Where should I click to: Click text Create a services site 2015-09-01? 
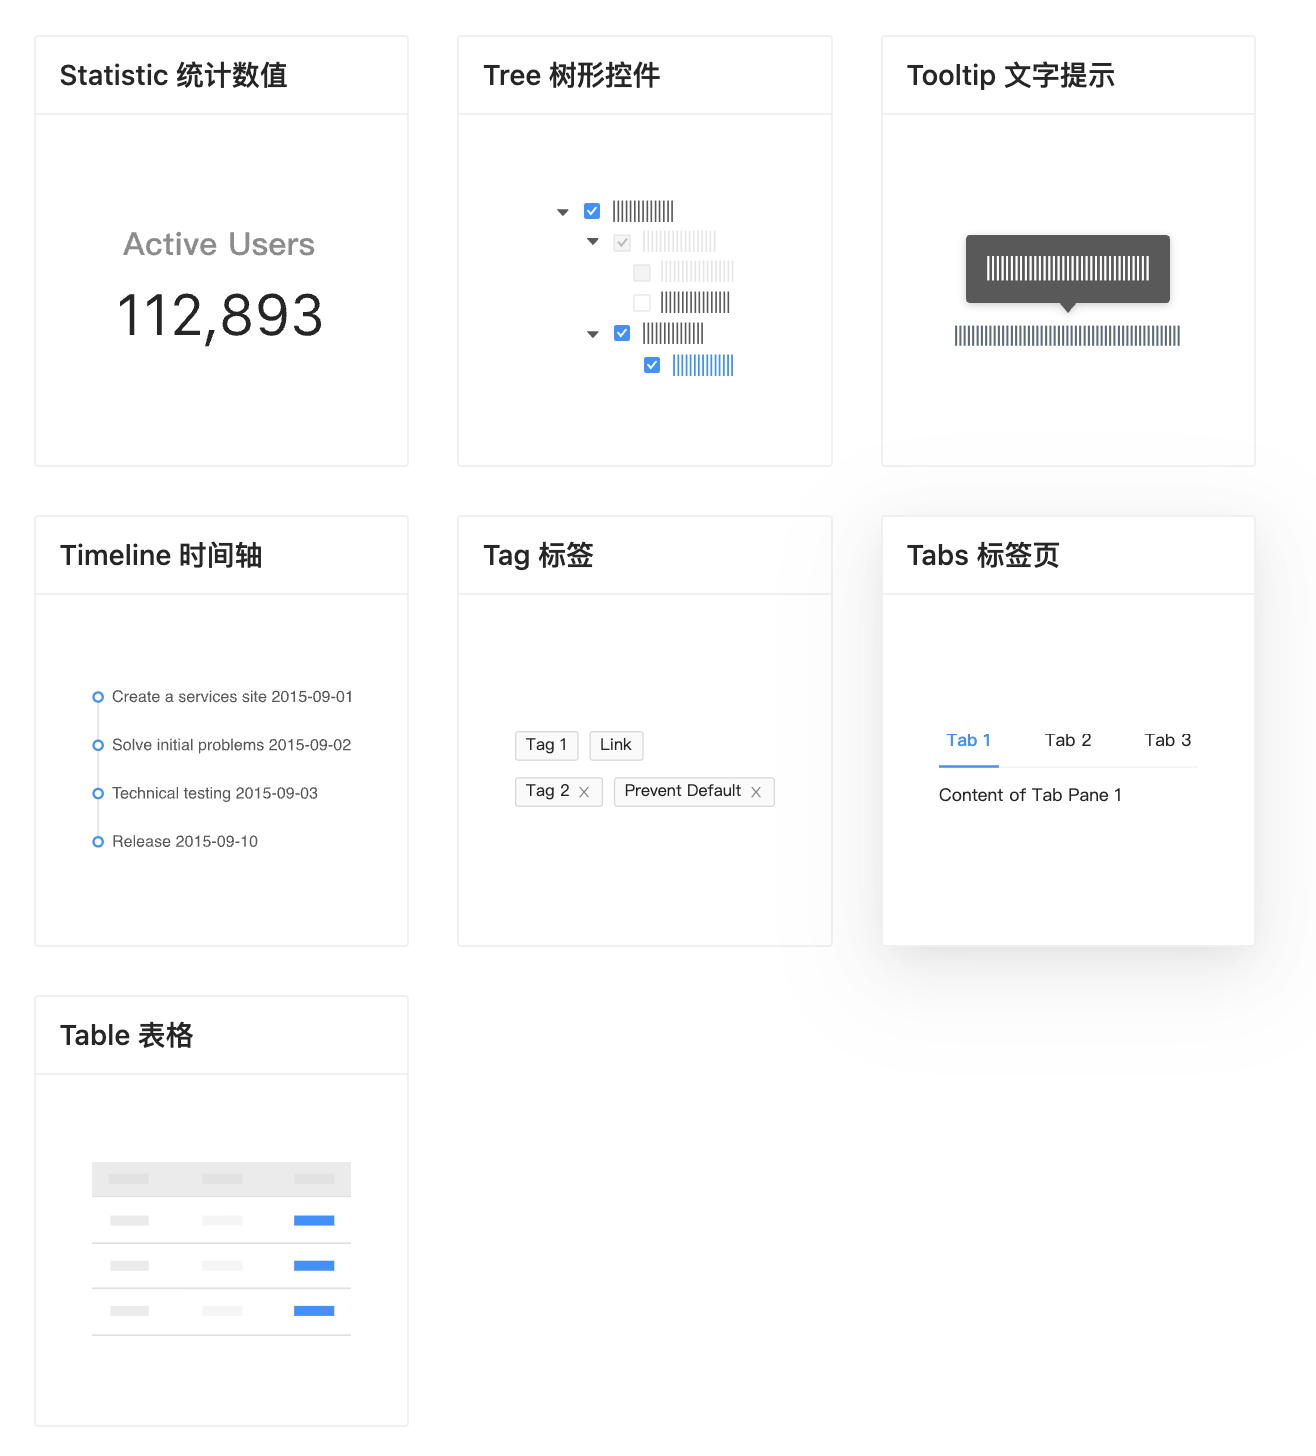[x=232, y=697]
